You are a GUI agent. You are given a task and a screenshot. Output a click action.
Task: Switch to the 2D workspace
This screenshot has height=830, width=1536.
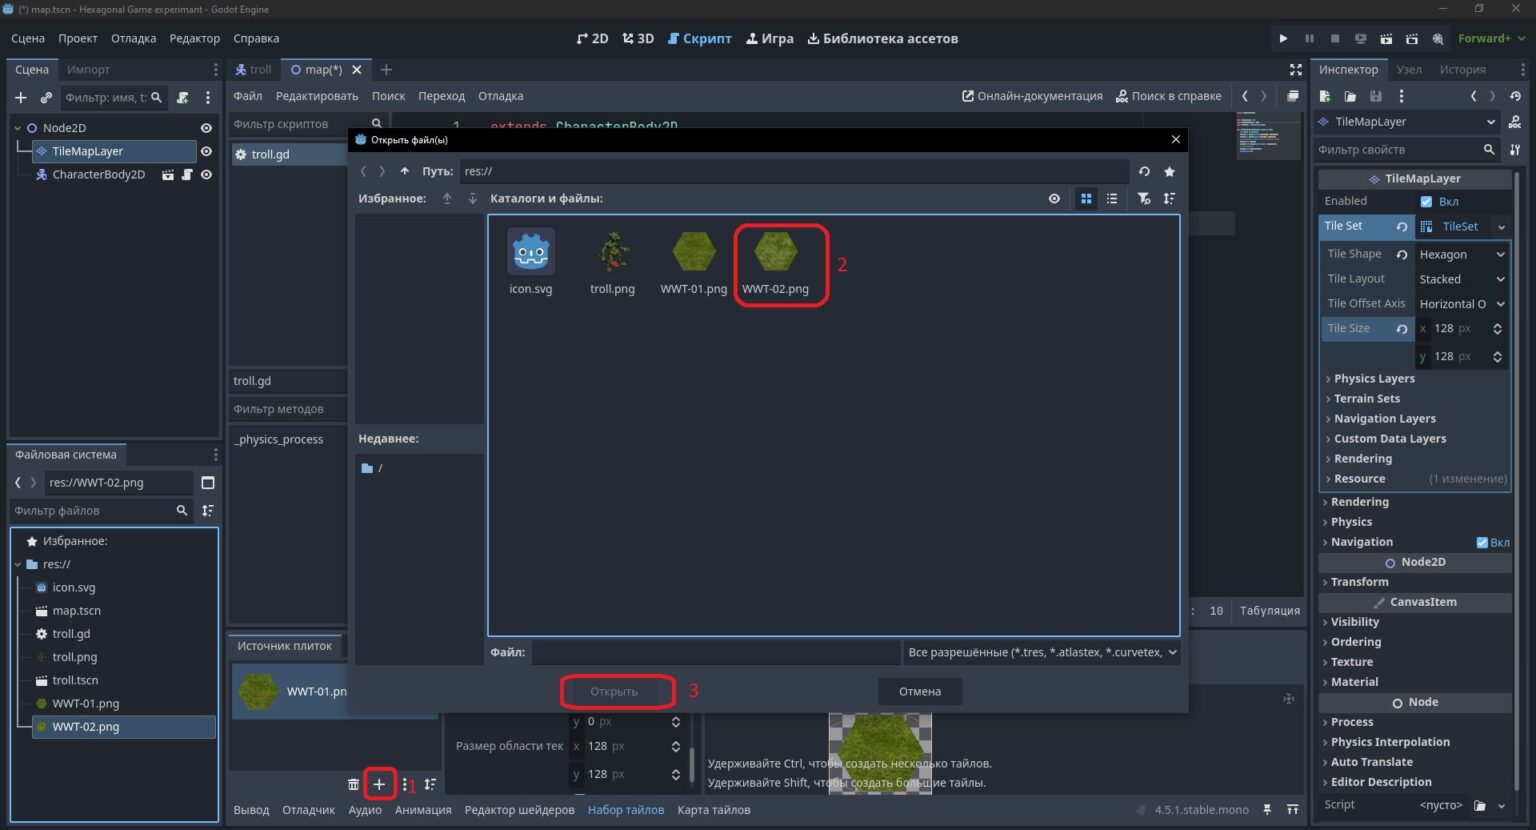click(592, 38)
